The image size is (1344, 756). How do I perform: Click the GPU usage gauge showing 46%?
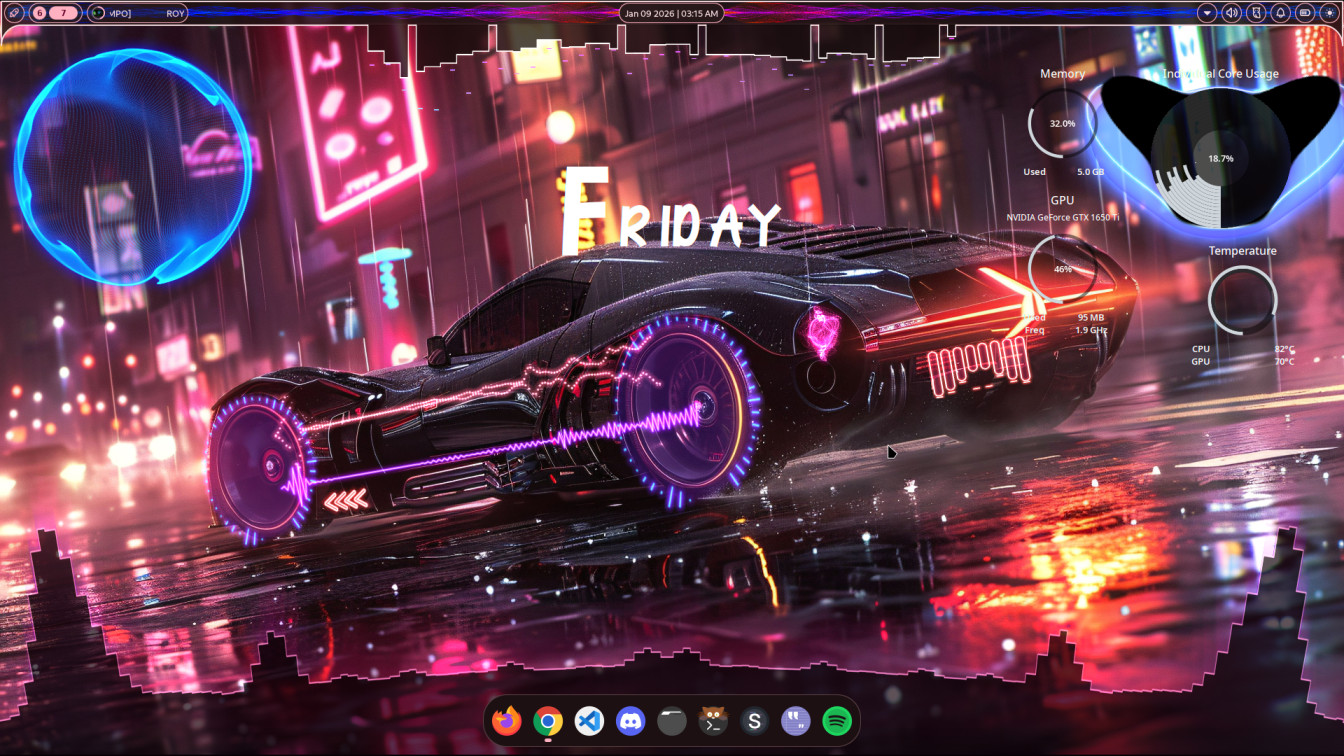coord(1062,269)
